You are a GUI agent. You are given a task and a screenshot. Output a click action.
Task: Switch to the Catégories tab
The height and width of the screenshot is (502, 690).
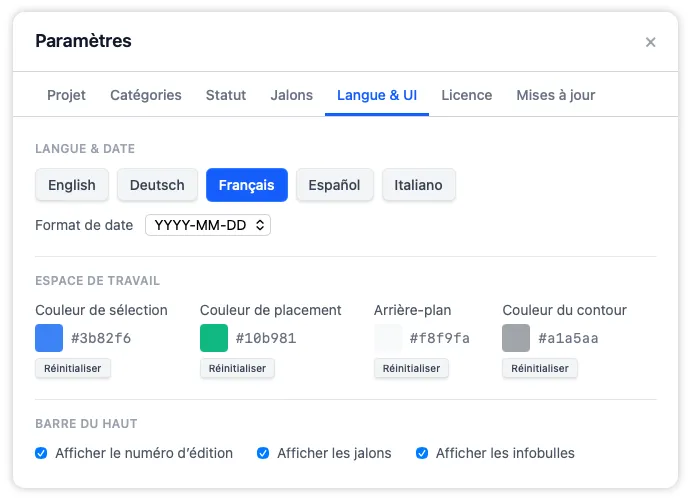pos(146,95)
